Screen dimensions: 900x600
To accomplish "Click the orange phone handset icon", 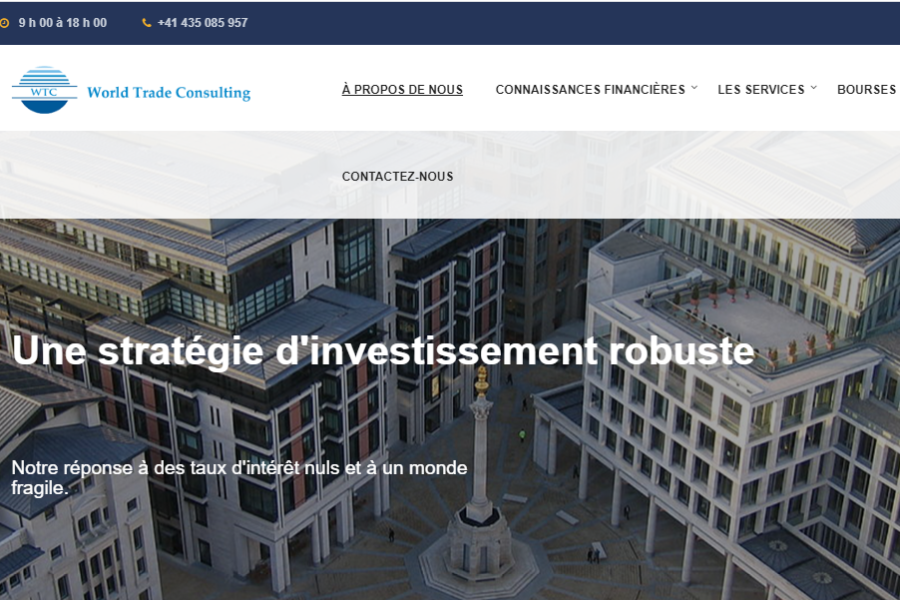I will [146, 23].
